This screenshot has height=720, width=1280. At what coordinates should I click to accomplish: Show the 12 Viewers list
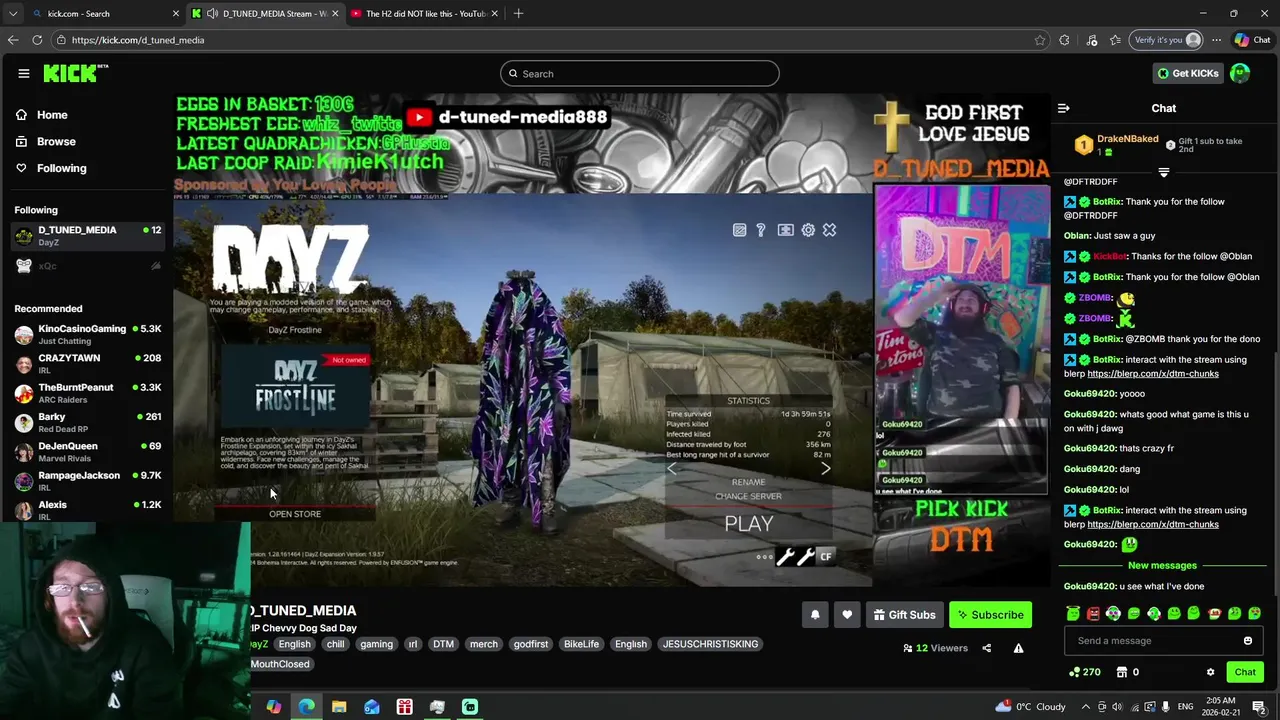point(935,648)
